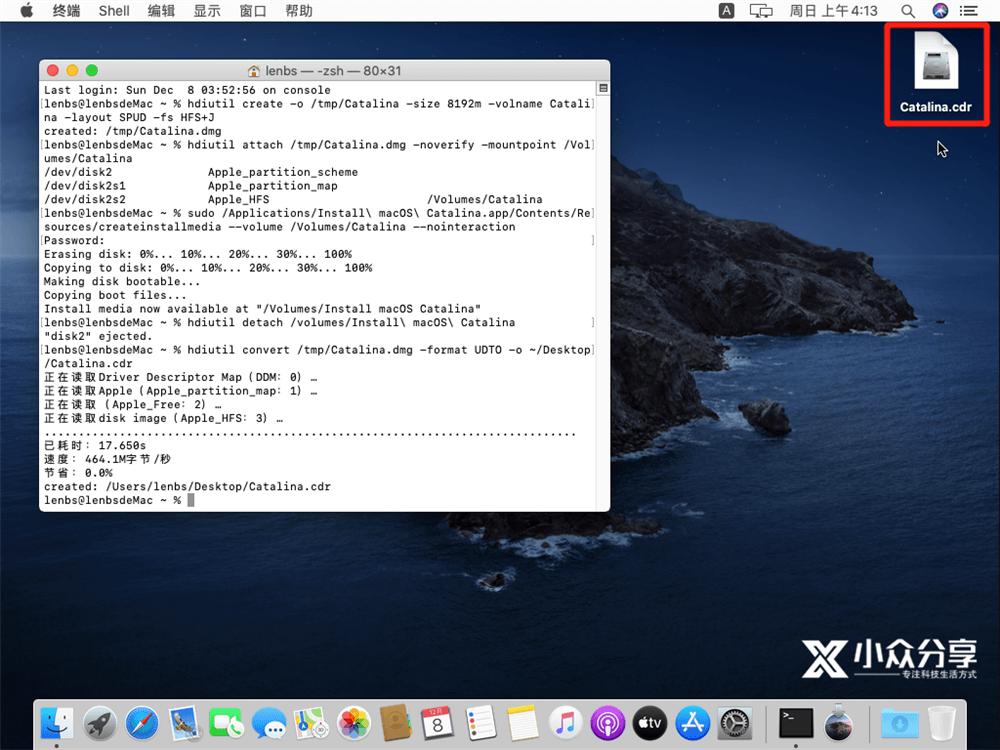Open Launchpad from the Dock
This screenshot has width=1000, height=750.
point(98,723)
